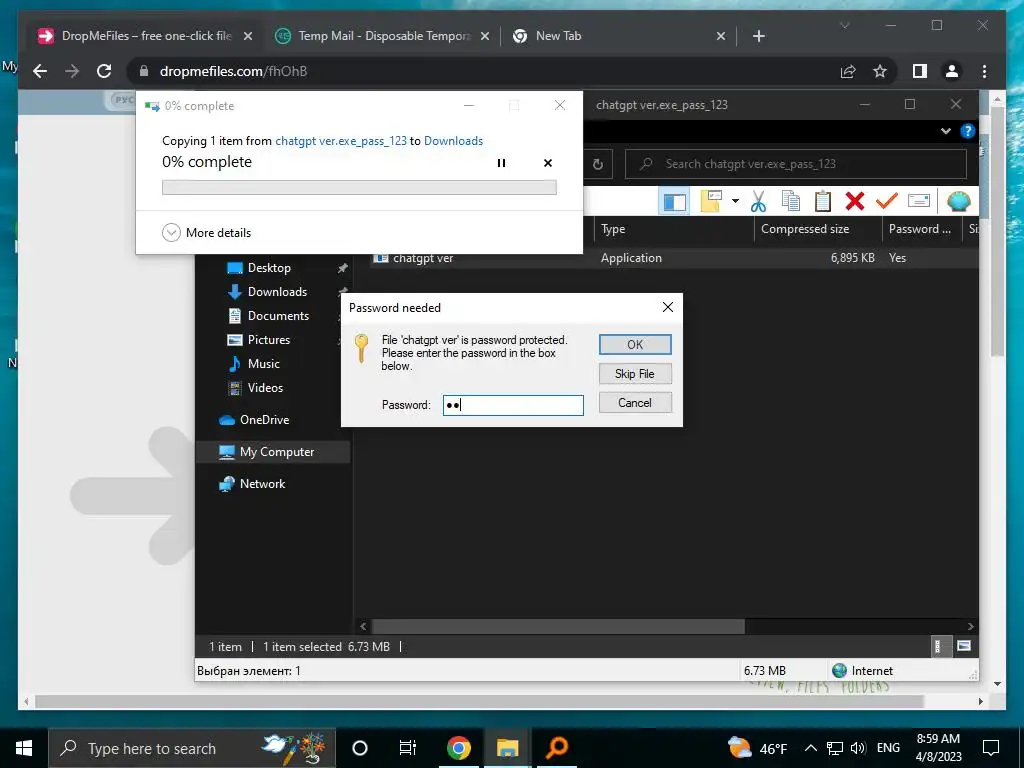Paste using the clipboard toolbar icon

pyautogui.click(x=823, y=201)
